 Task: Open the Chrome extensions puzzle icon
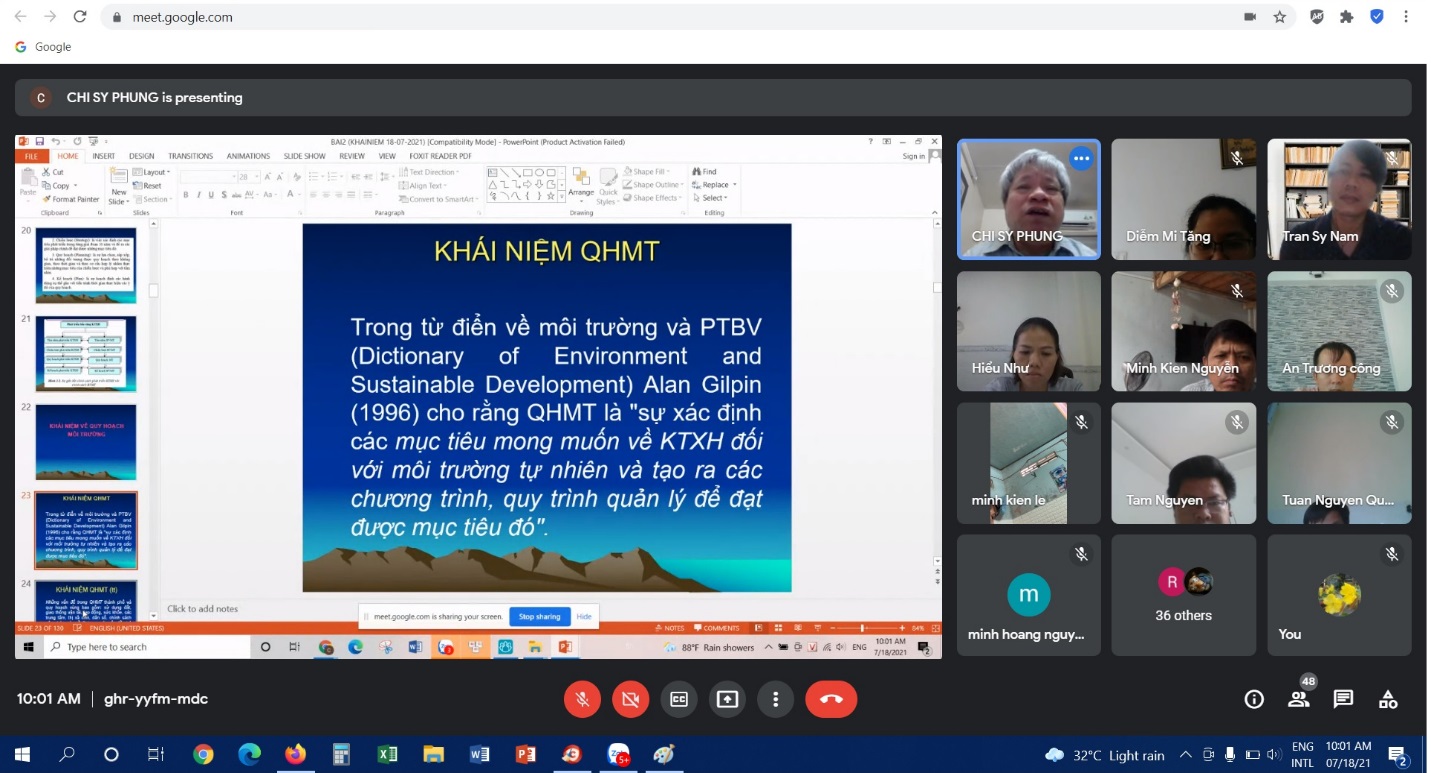point(1347,17)
